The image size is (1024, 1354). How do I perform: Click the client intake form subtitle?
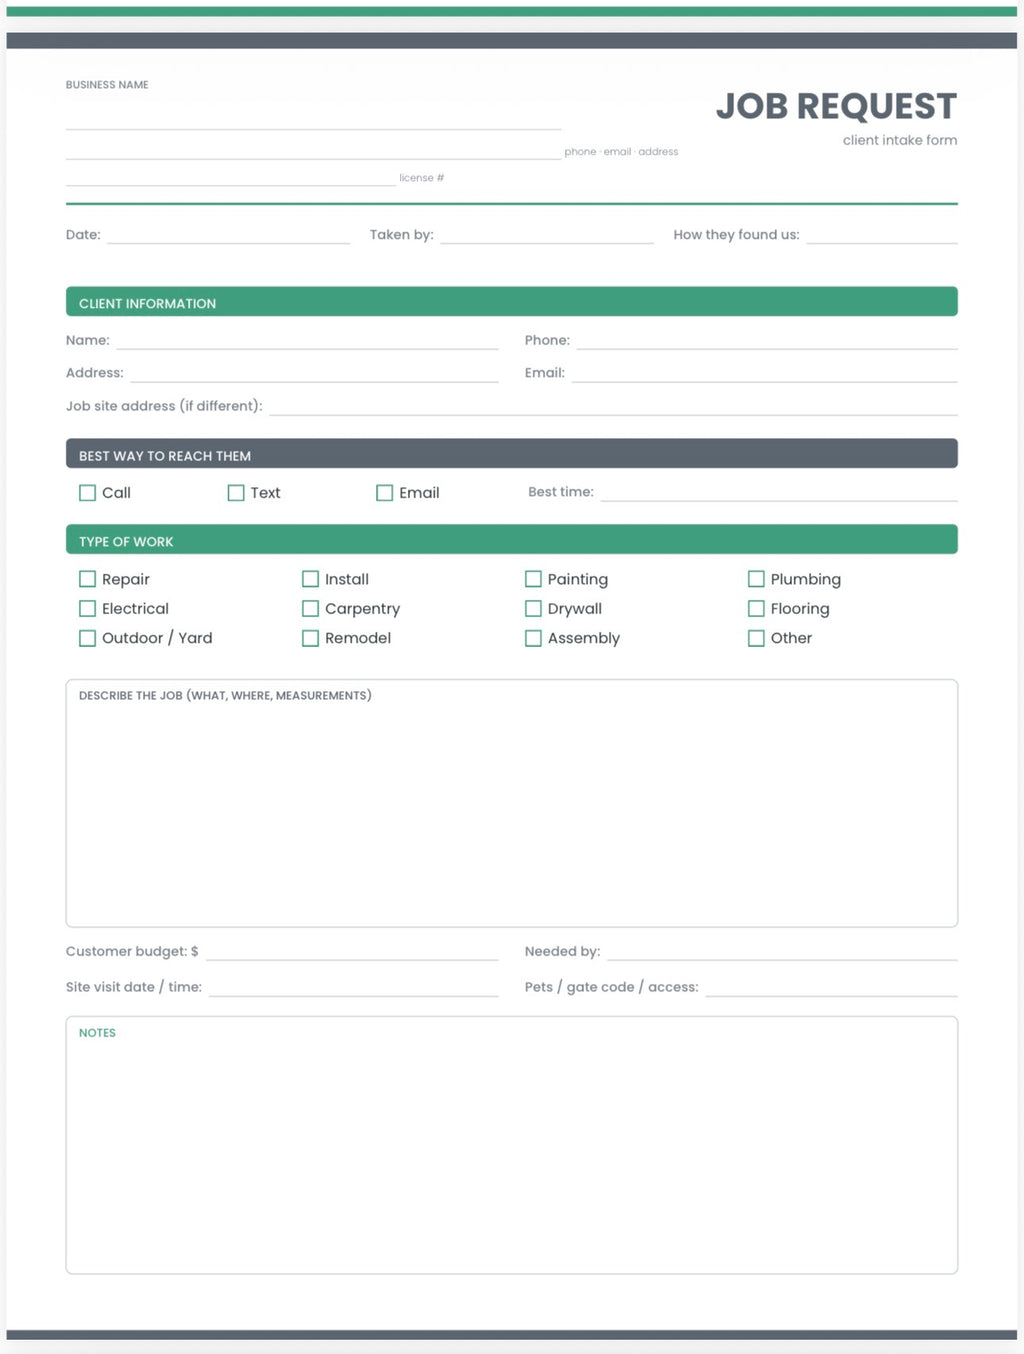[x=900, y=140]
